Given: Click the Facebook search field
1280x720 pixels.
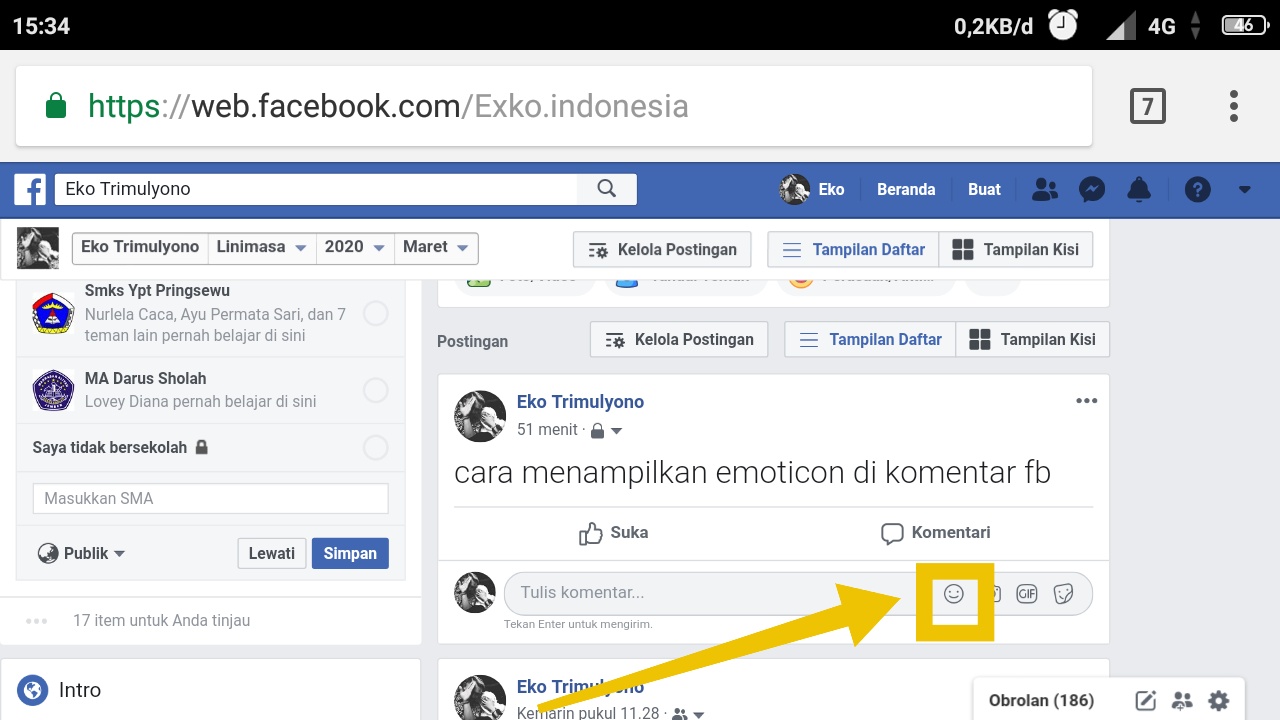Looking at the screenshot, I should [x=316, y=189].
